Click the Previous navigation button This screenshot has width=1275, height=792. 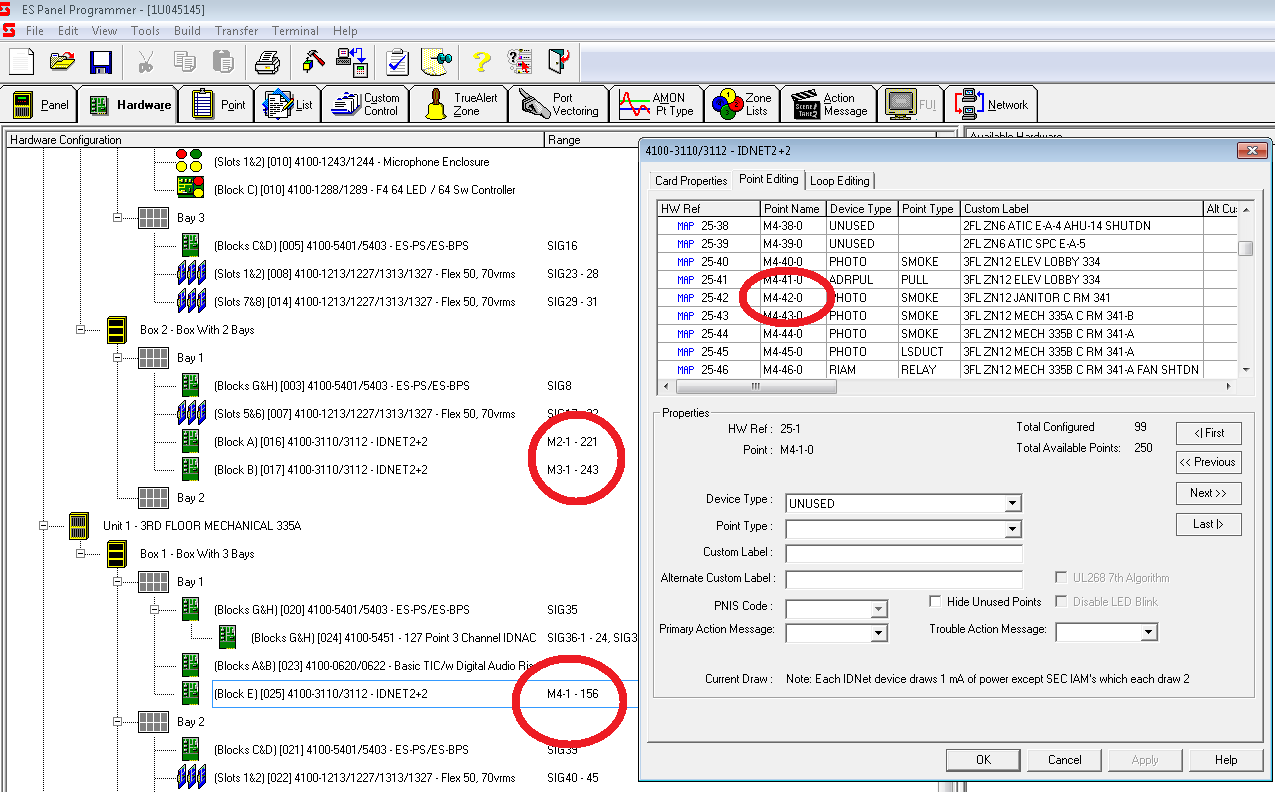tap(1209, 462)
